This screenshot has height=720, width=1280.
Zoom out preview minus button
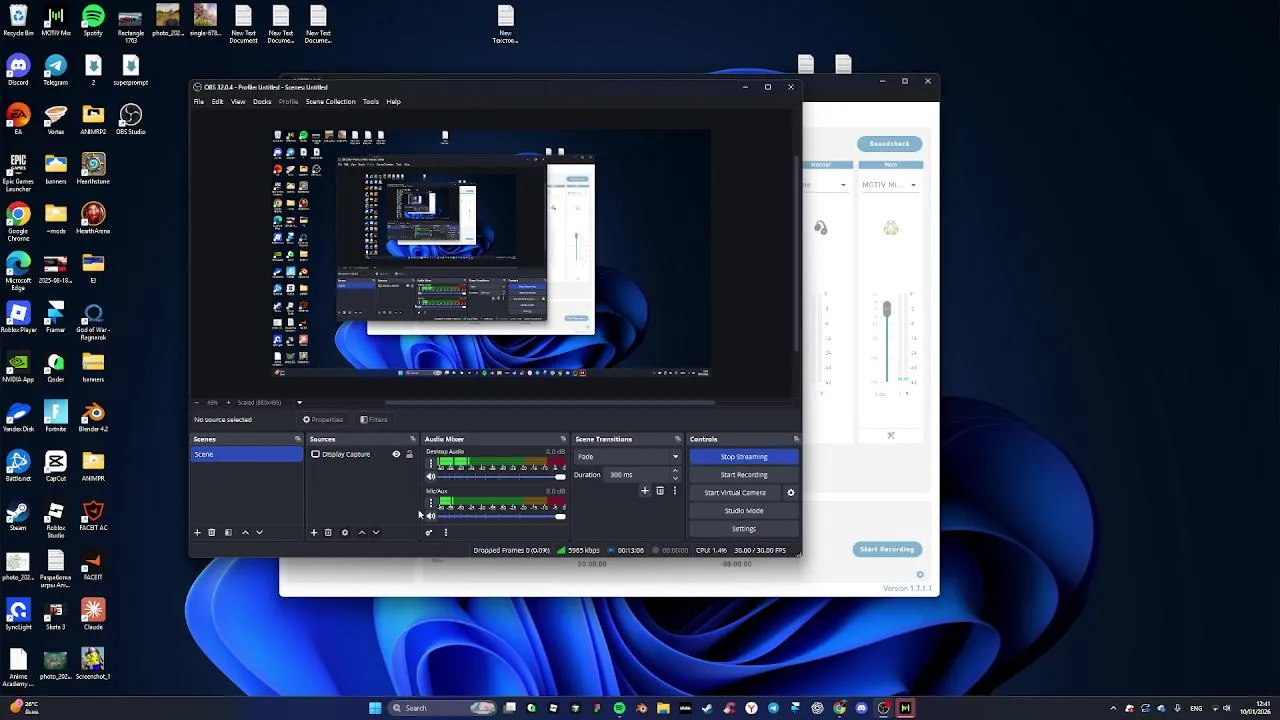pos(197,402)
